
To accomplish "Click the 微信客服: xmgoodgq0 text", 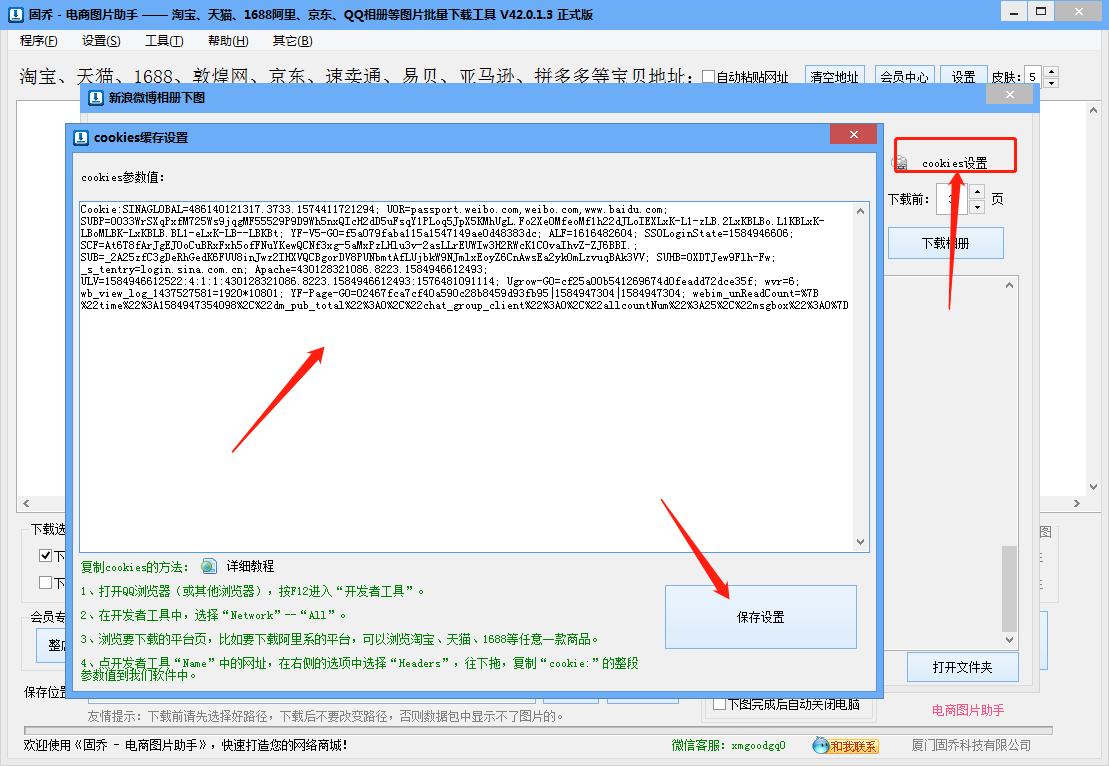I will pos(728,745).
